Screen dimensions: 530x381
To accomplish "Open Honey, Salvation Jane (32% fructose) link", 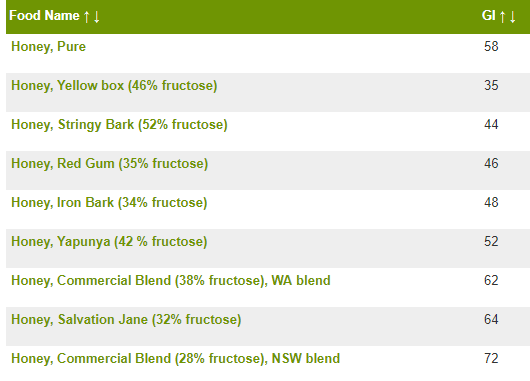I will [126, 319].
